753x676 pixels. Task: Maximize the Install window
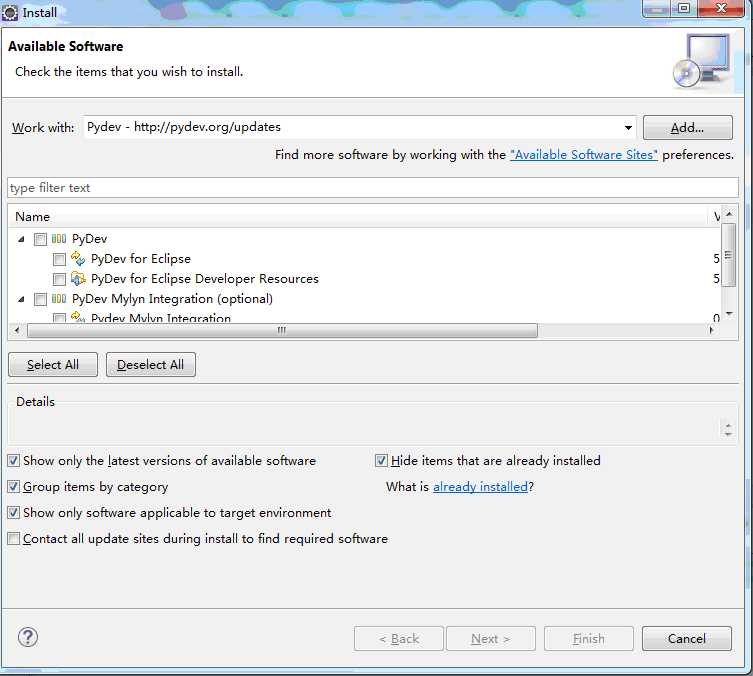click(684, 8)
